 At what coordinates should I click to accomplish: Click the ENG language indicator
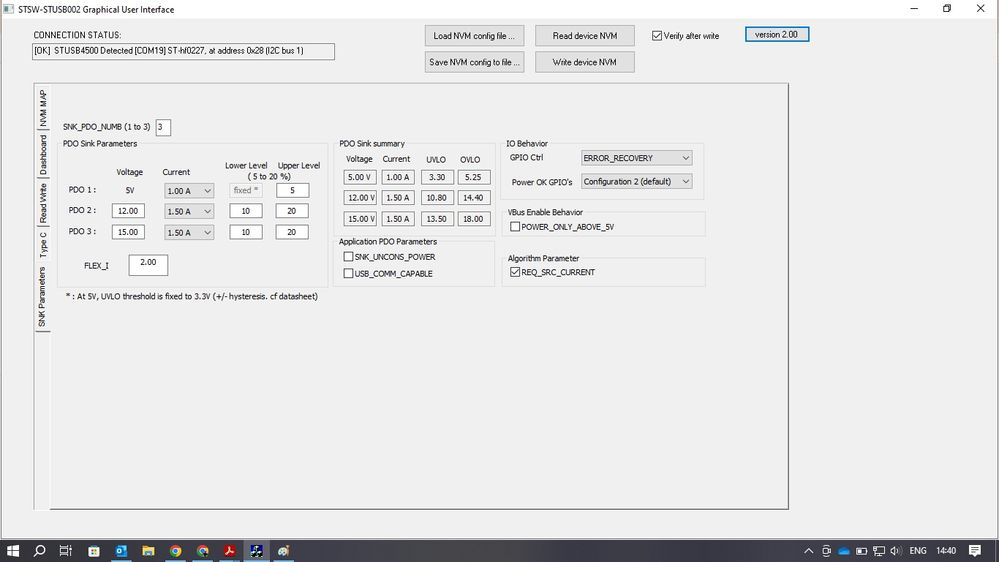(x=917, y=551)
